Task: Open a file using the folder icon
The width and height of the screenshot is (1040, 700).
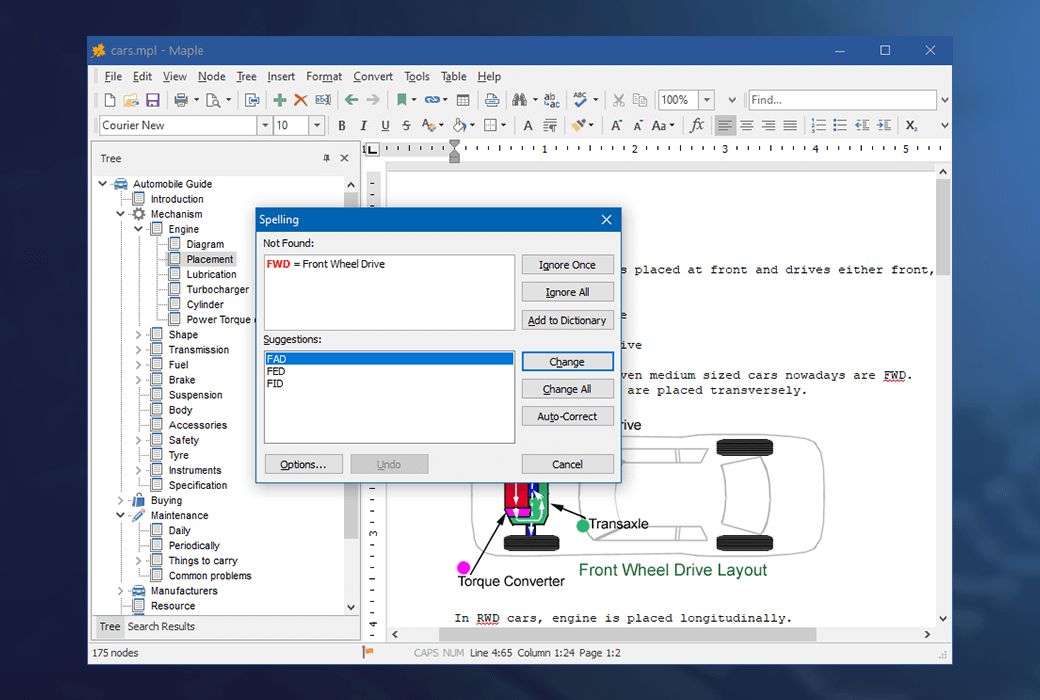Action: coord(131,100)
